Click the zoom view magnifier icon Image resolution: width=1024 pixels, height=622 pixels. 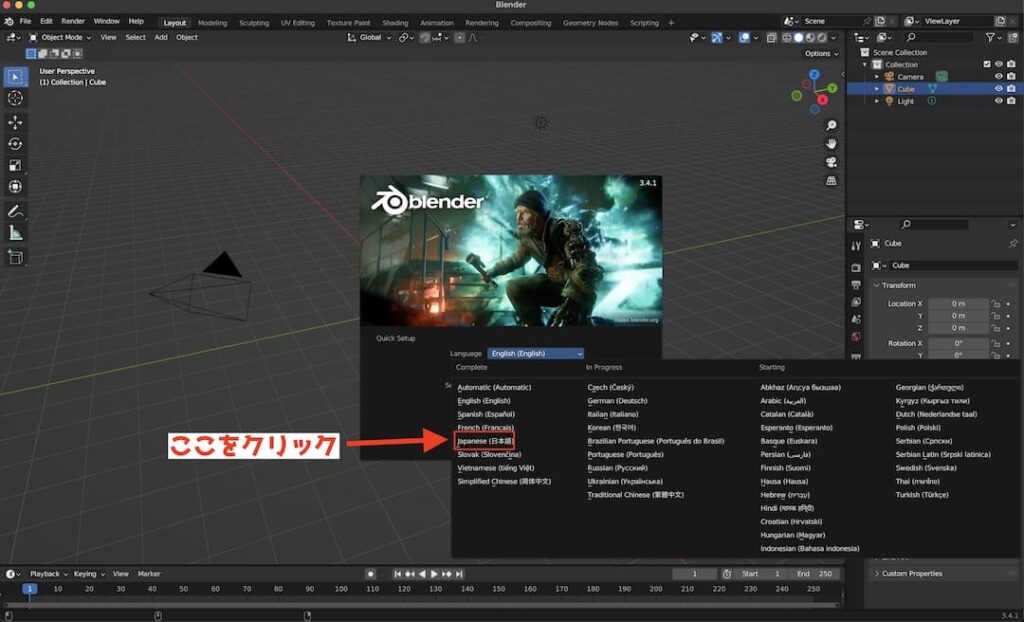point(831,125)
